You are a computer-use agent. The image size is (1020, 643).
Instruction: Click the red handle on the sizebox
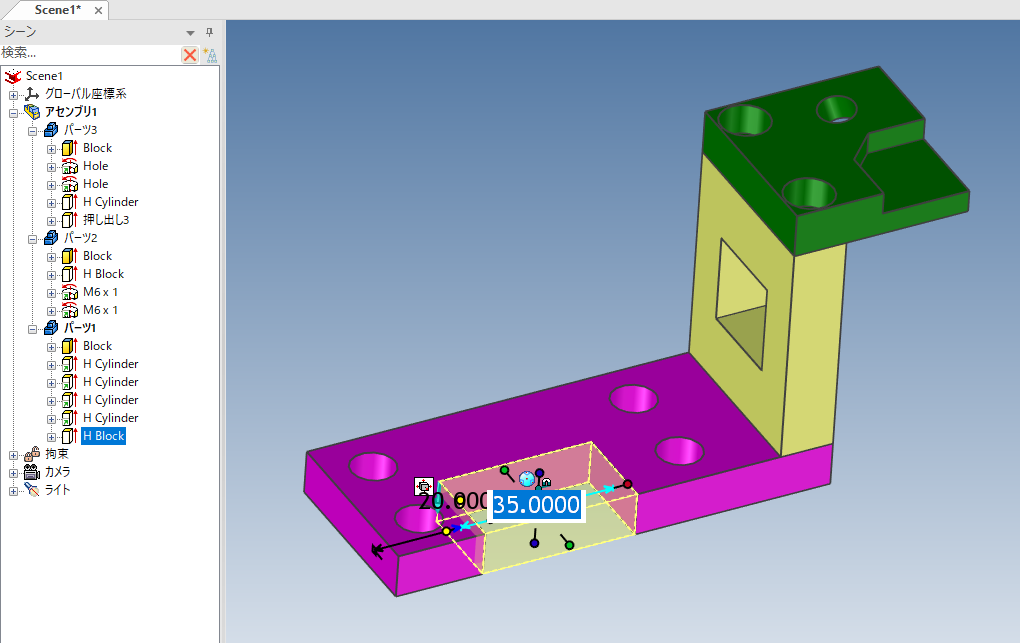pos(628,484)
